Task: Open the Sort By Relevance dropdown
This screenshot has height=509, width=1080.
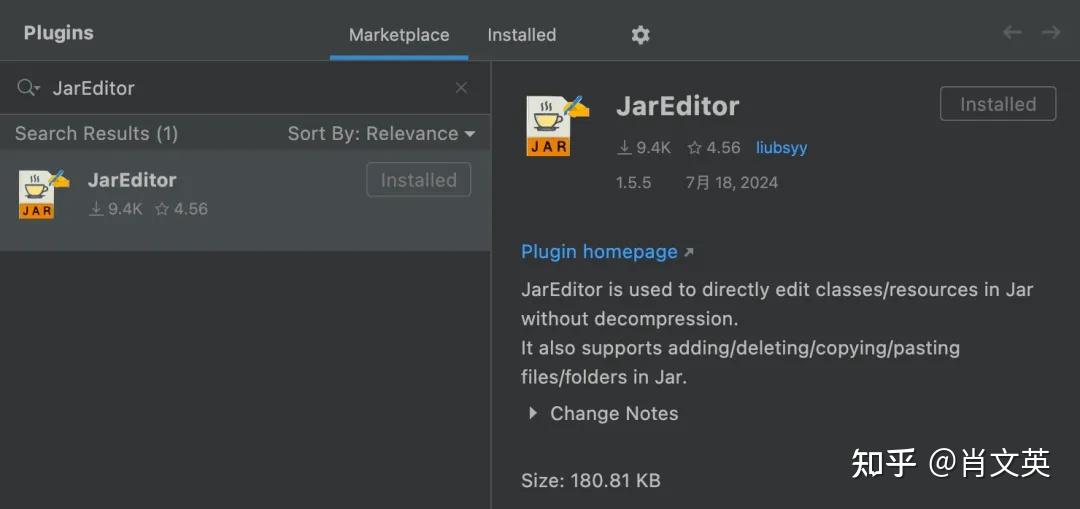Action: pos(381,134)
